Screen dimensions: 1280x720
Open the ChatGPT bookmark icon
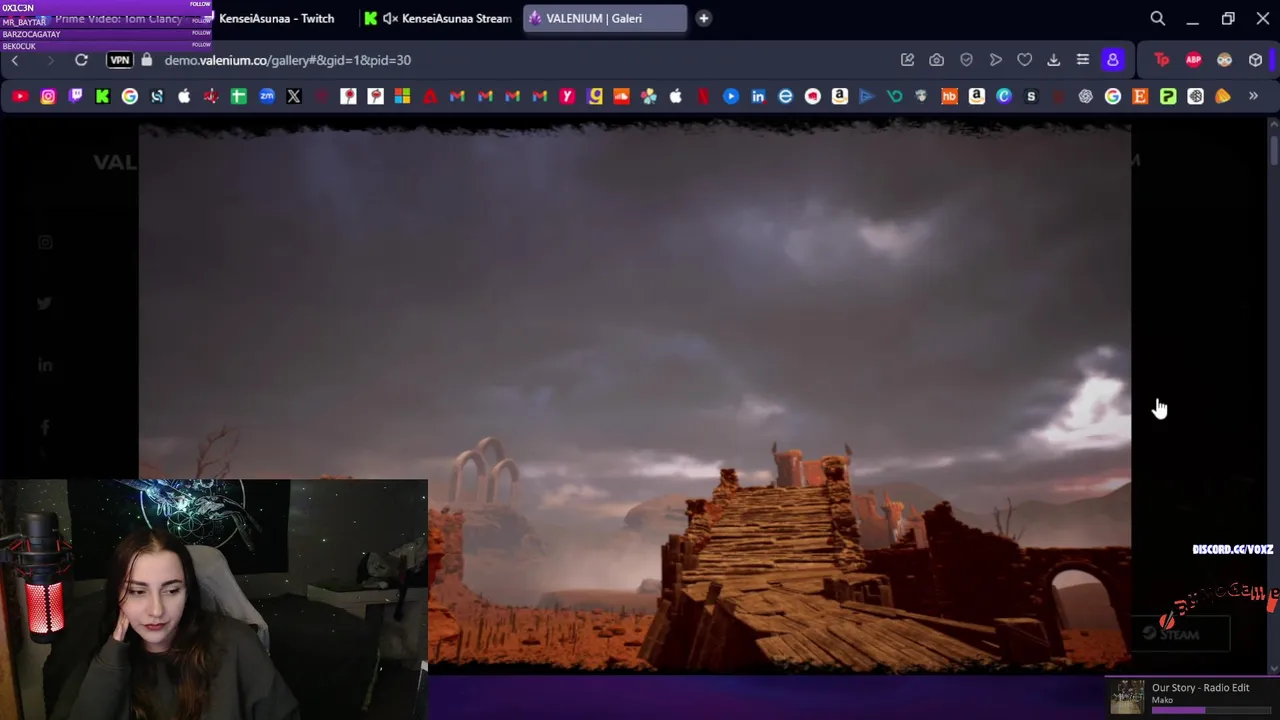coord(1085,96)
